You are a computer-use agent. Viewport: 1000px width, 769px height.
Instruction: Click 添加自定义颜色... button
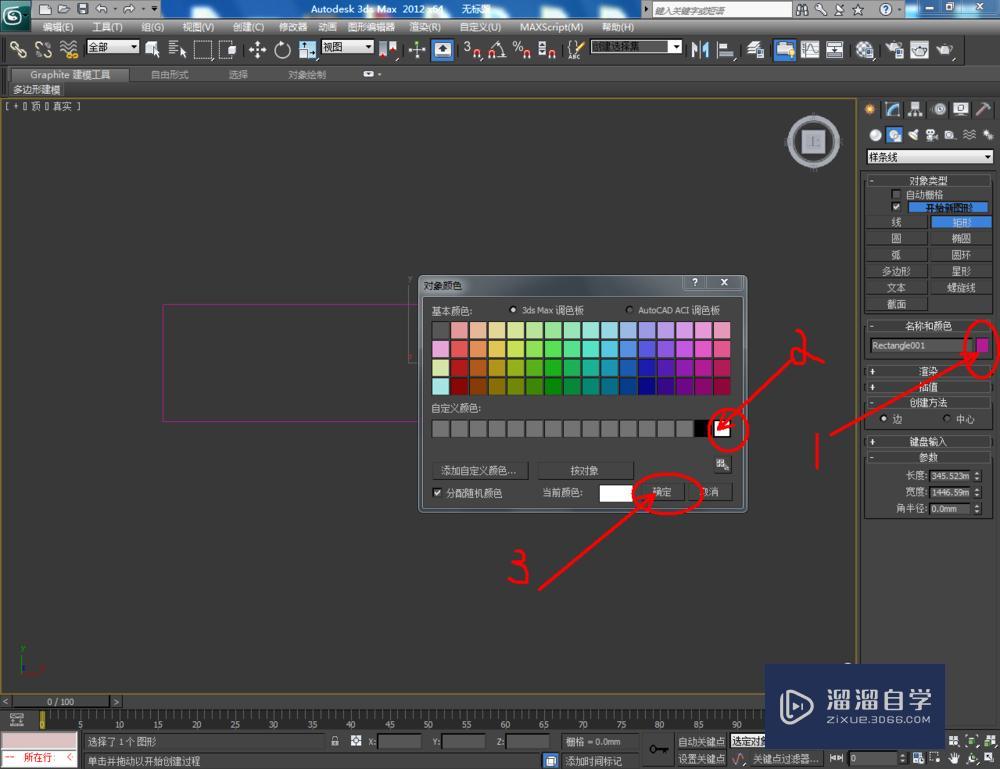point(478,471)
